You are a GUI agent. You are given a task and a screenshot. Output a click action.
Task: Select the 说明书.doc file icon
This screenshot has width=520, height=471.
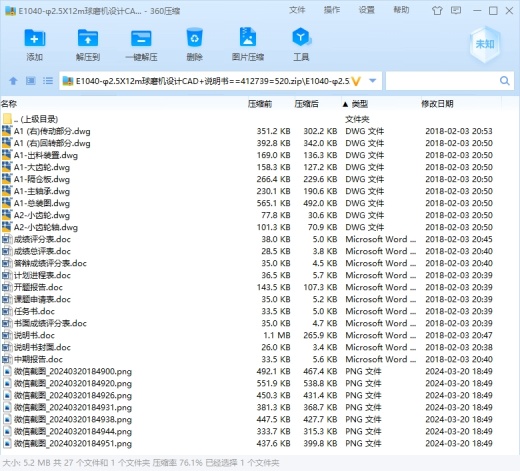[x=7, y=335]
